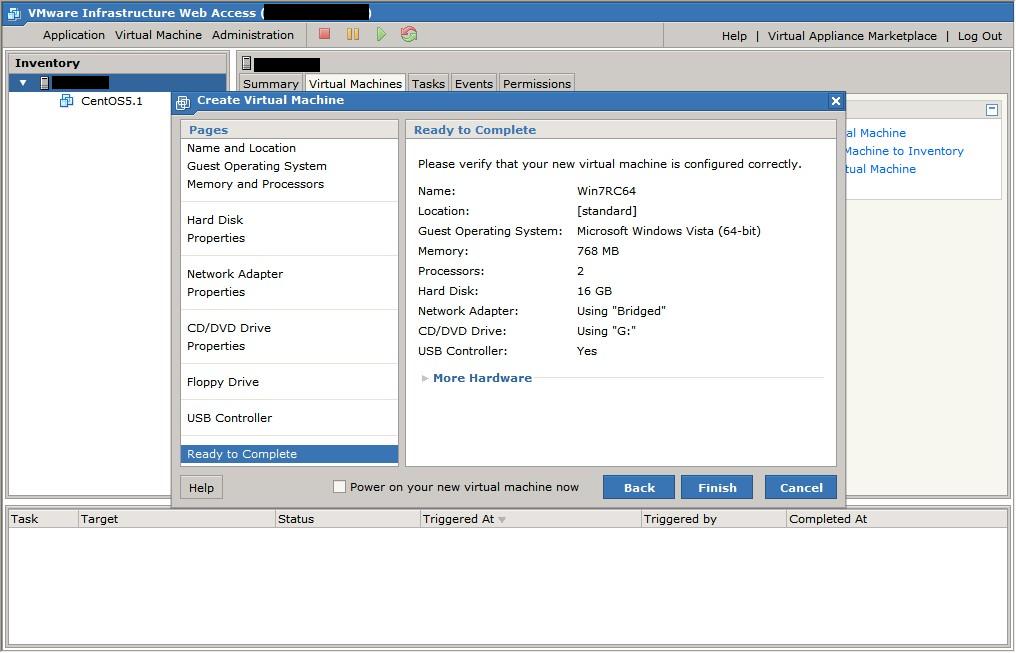Image resolution: width=1016 pixels, height=653 pixels.
Task: Click the Target column header
Action: pos(176,519)
